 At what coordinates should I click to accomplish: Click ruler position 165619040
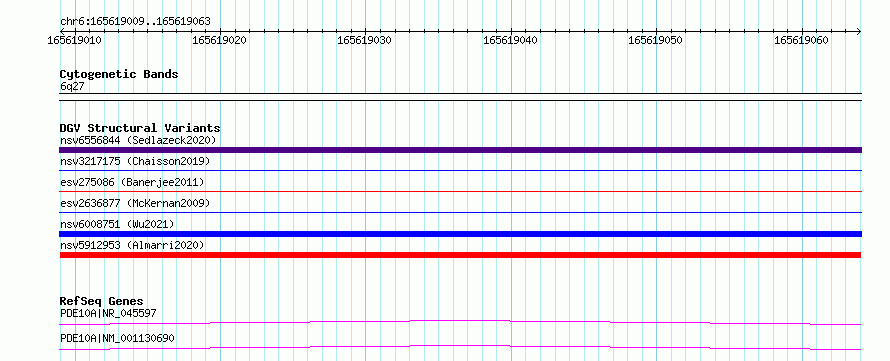510,41
